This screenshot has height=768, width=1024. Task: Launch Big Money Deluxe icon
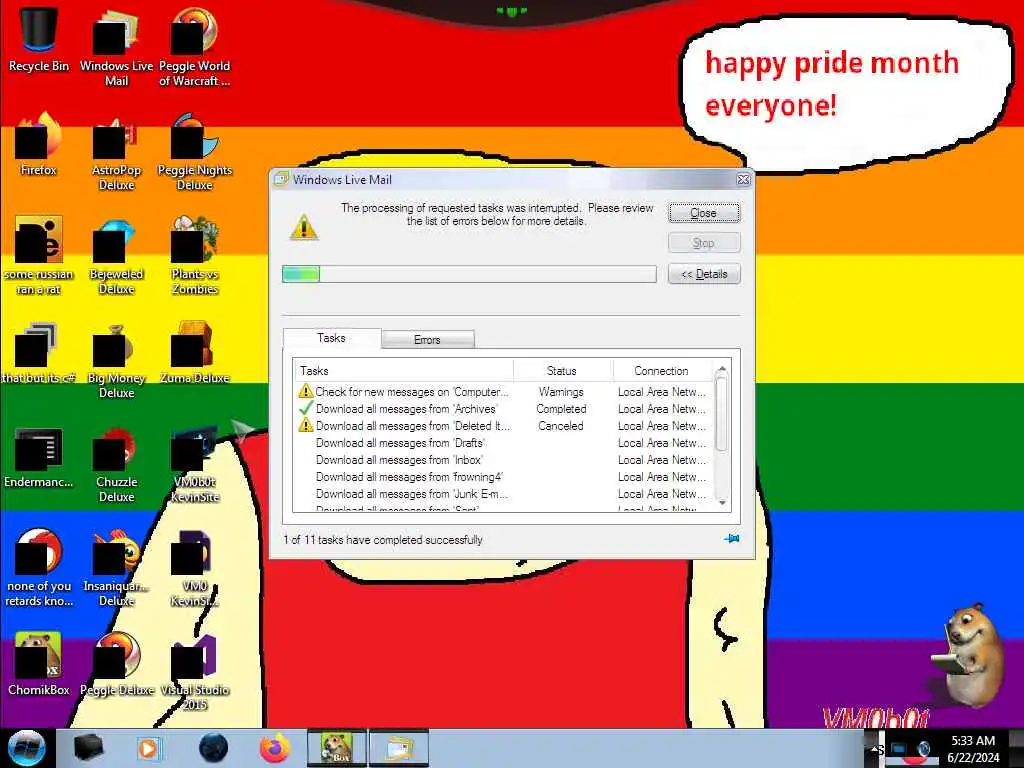[116, 360]
